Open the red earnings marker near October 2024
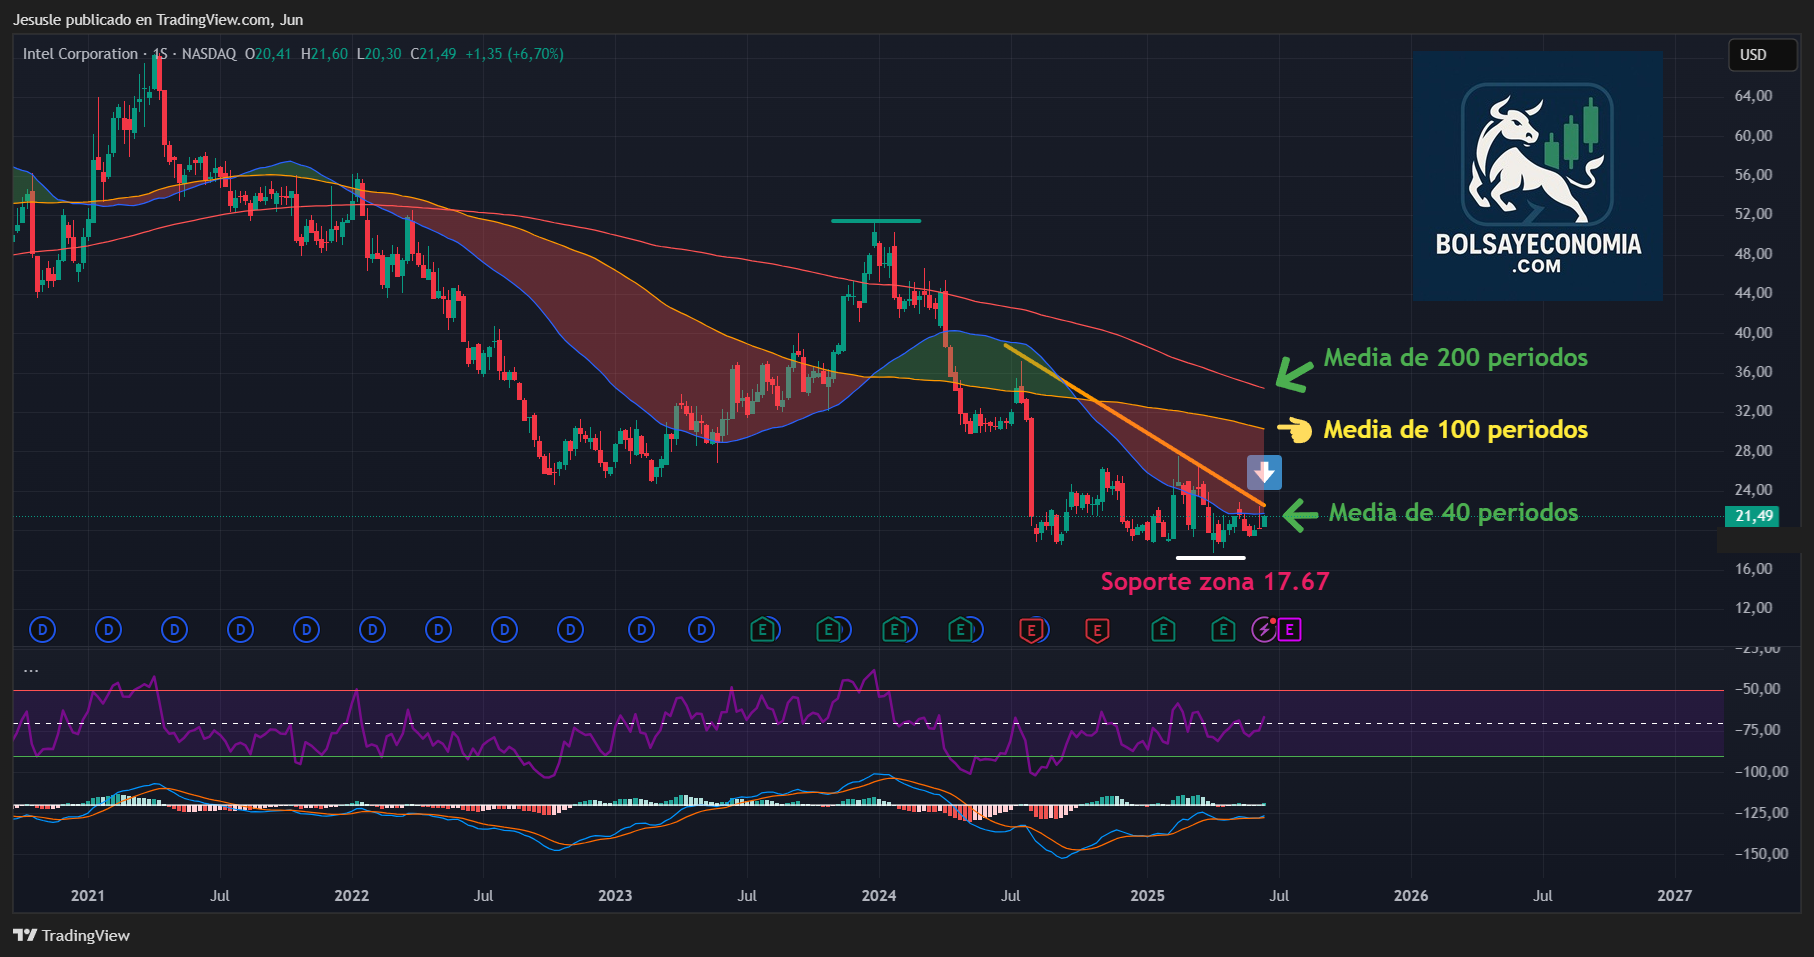The height and width of the screenshot is (957, 1814). [x=1097, y=630]
